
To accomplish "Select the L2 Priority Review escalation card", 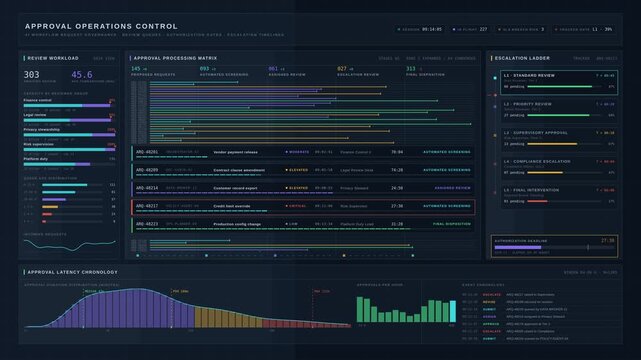I will (559, 111).
